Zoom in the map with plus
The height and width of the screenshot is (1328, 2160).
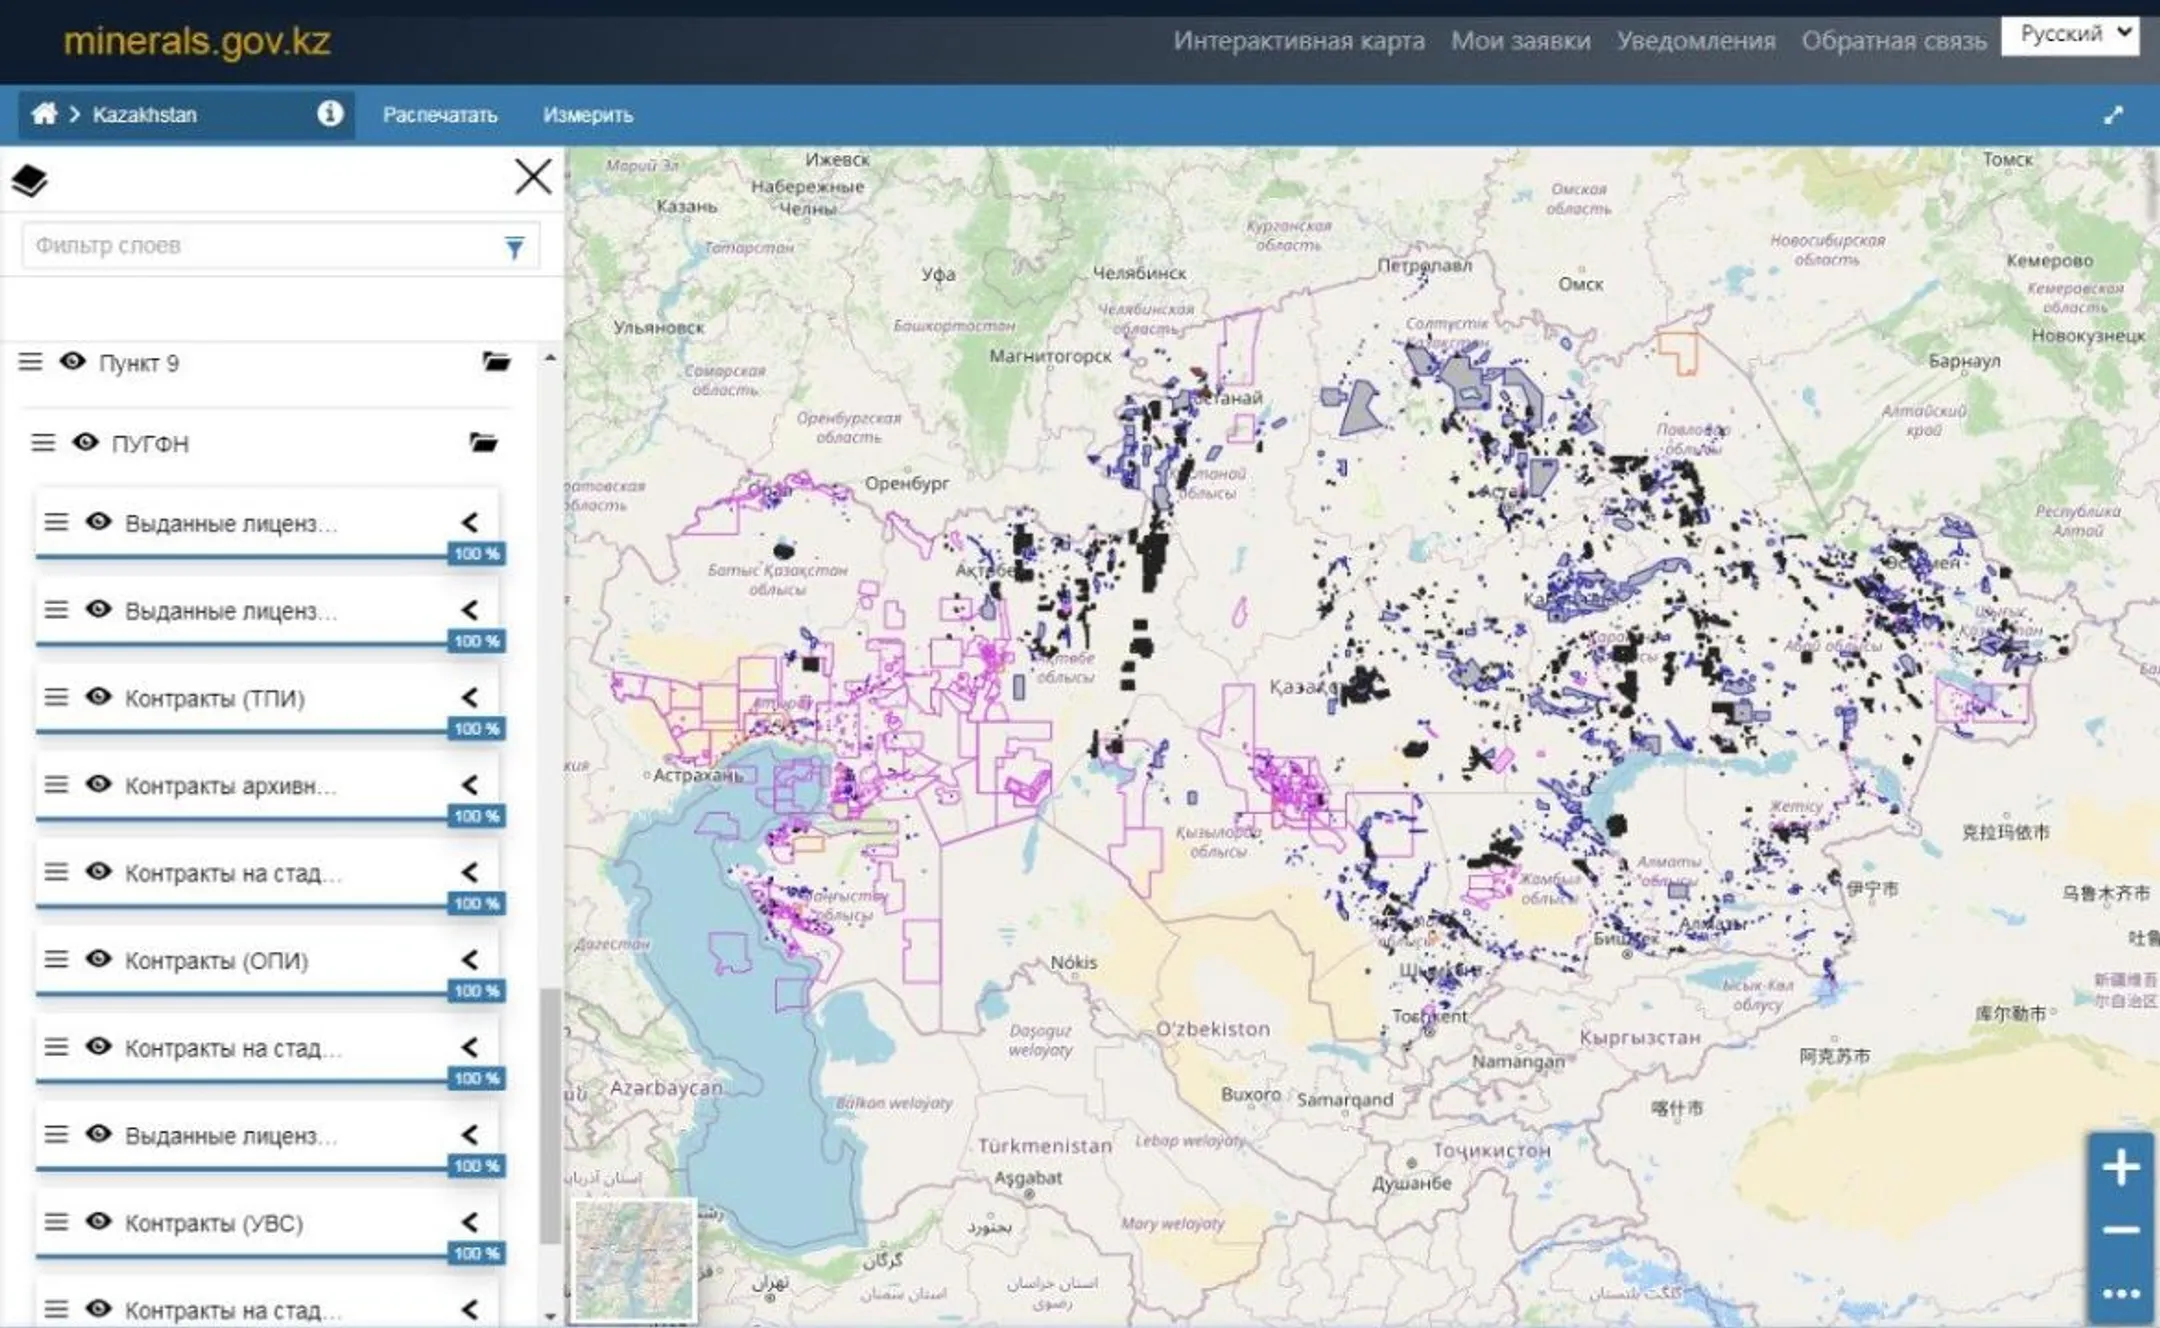[x=2120, y=1167]
